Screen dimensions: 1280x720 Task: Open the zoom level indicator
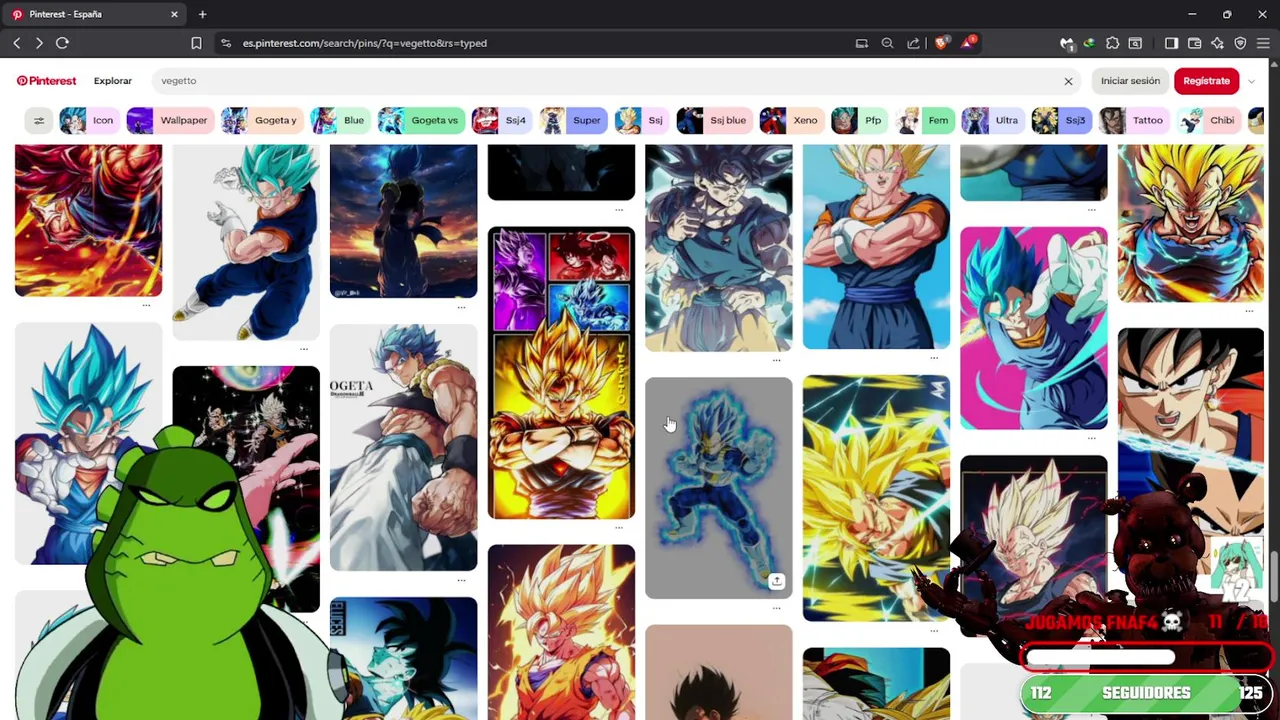click(x=887, y=43)
